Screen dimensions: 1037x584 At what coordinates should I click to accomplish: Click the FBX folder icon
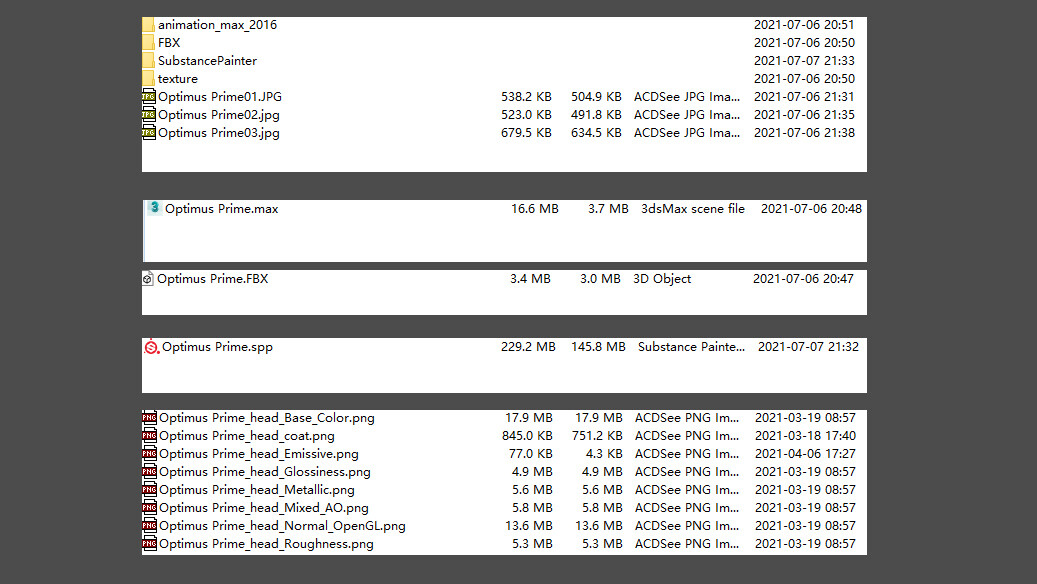coord(148,42)
